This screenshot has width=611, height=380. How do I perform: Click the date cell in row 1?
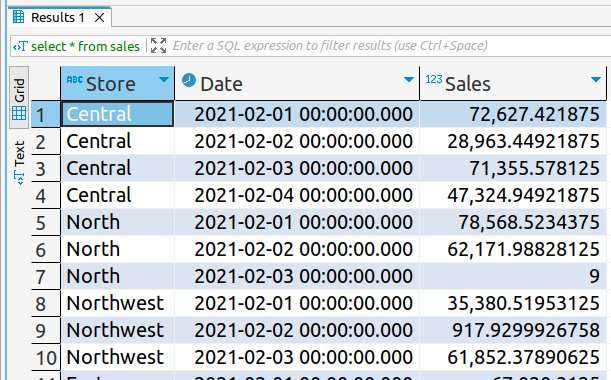pyautogui.click(x=297, y=114)
